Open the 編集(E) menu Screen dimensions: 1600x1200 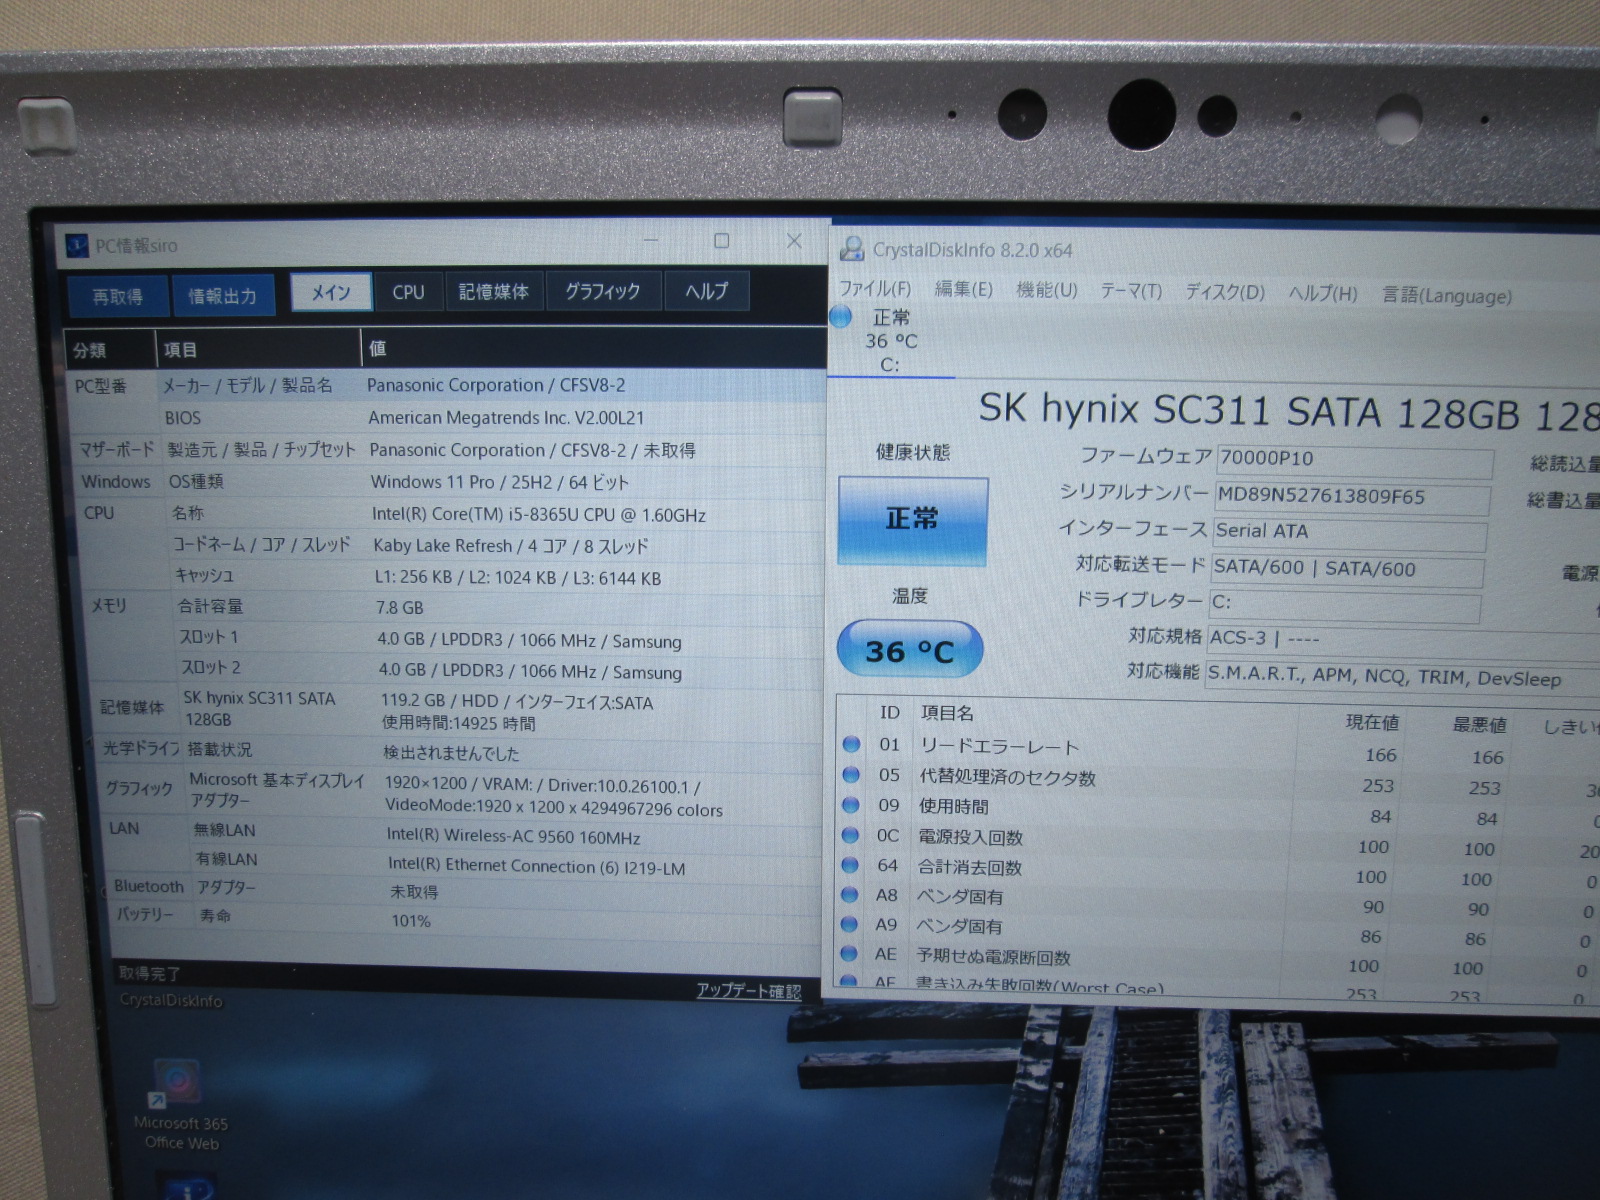coord(963,289)
